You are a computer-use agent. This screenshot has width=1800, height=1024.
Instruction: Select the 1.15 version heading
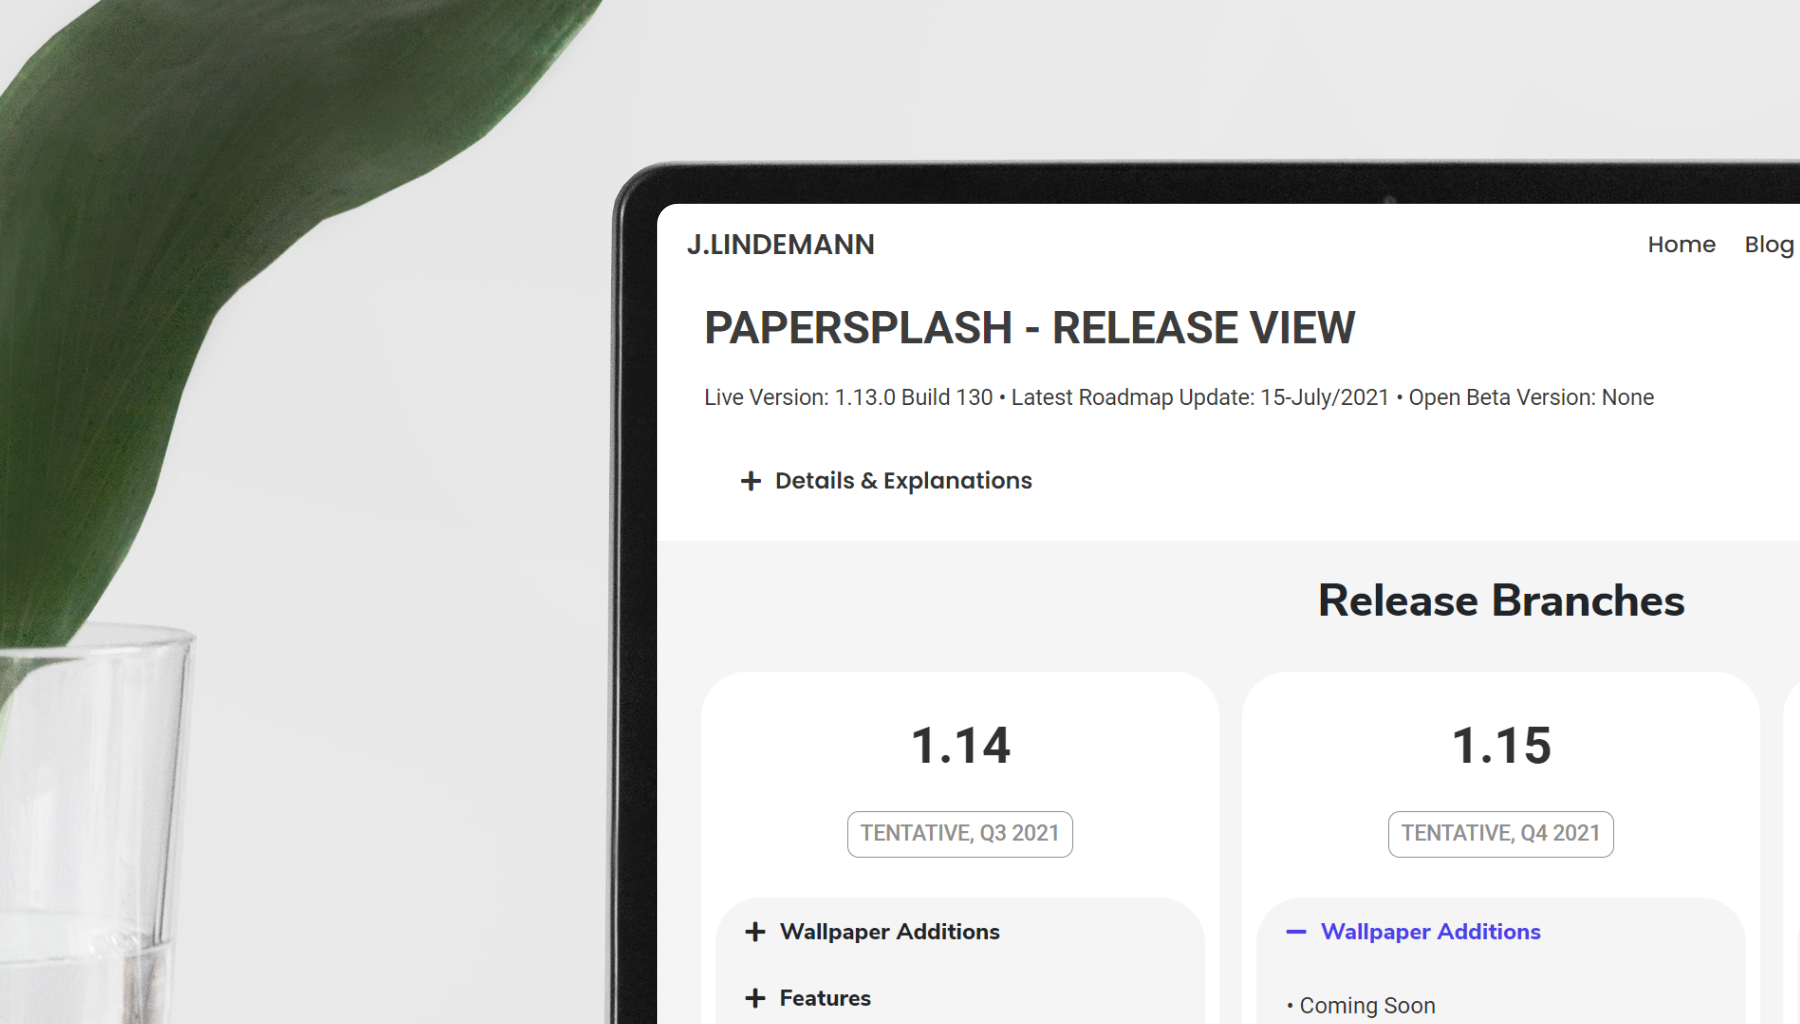pos(1501,746)
